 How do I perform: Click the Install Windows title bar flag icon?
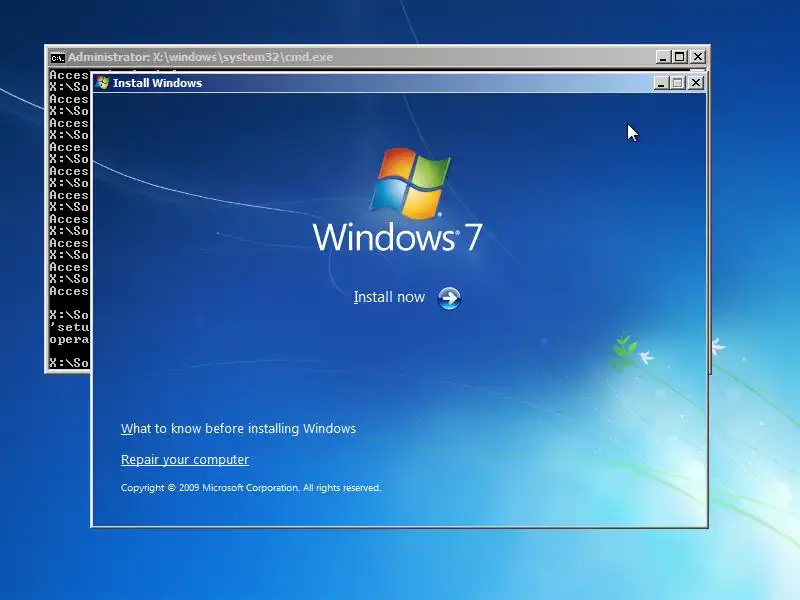coord(103,83)
